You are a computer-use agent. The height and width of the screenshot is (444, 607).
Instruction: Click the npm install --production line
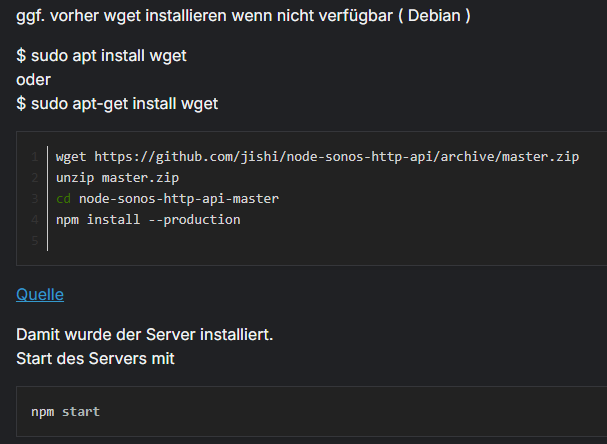pyautogui.click(x=148, y=219)
